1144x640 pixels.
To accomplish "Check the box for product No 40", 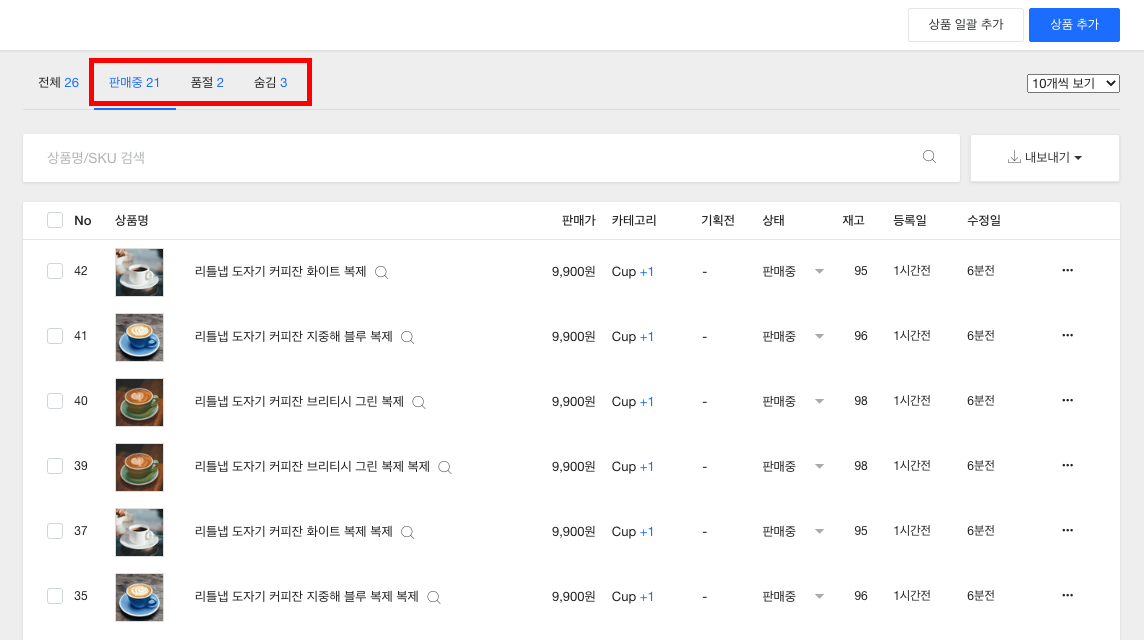I will coord(55,401).
